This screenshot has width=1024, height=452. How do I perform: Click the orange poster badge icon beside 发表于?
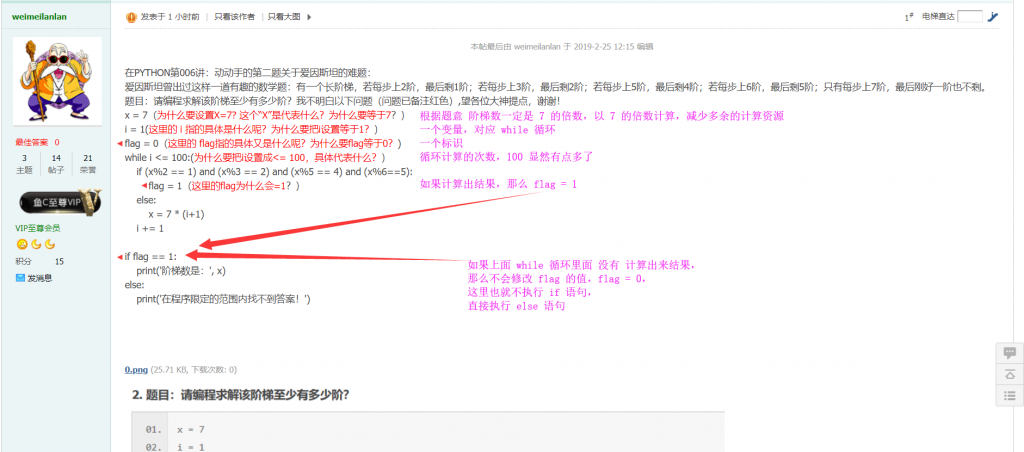click(x=131, y=17)
